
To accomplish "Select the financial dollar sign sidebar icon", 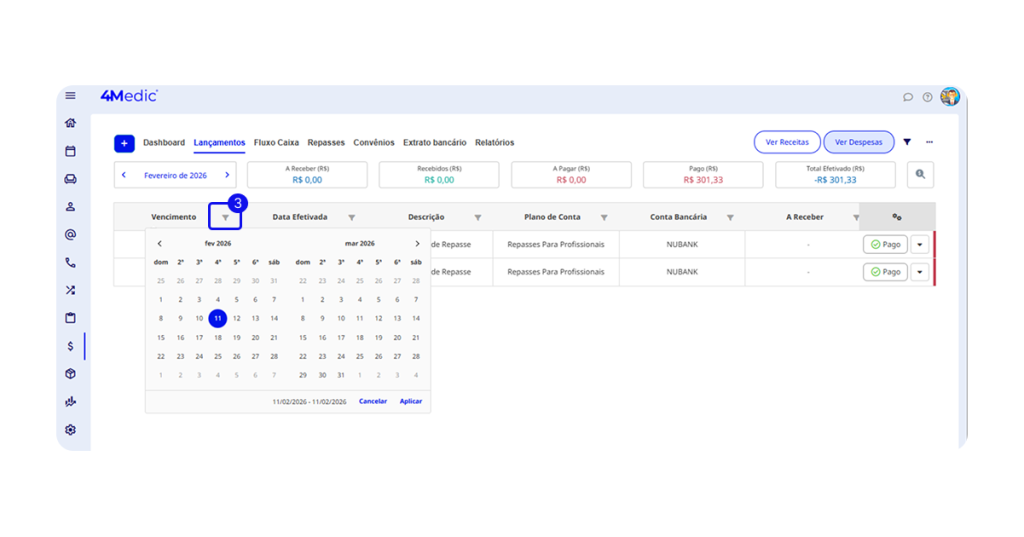I will pos(70,346).
